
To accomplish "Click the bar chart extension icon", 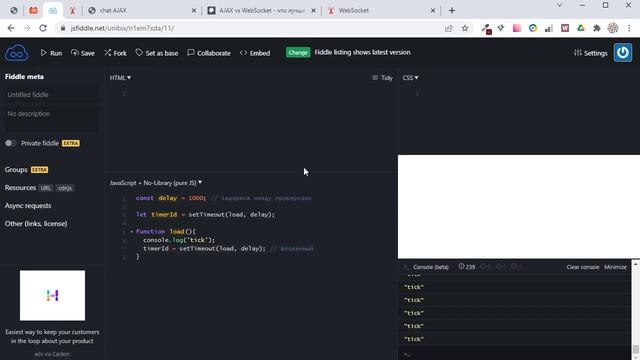I will click(549, 28).
